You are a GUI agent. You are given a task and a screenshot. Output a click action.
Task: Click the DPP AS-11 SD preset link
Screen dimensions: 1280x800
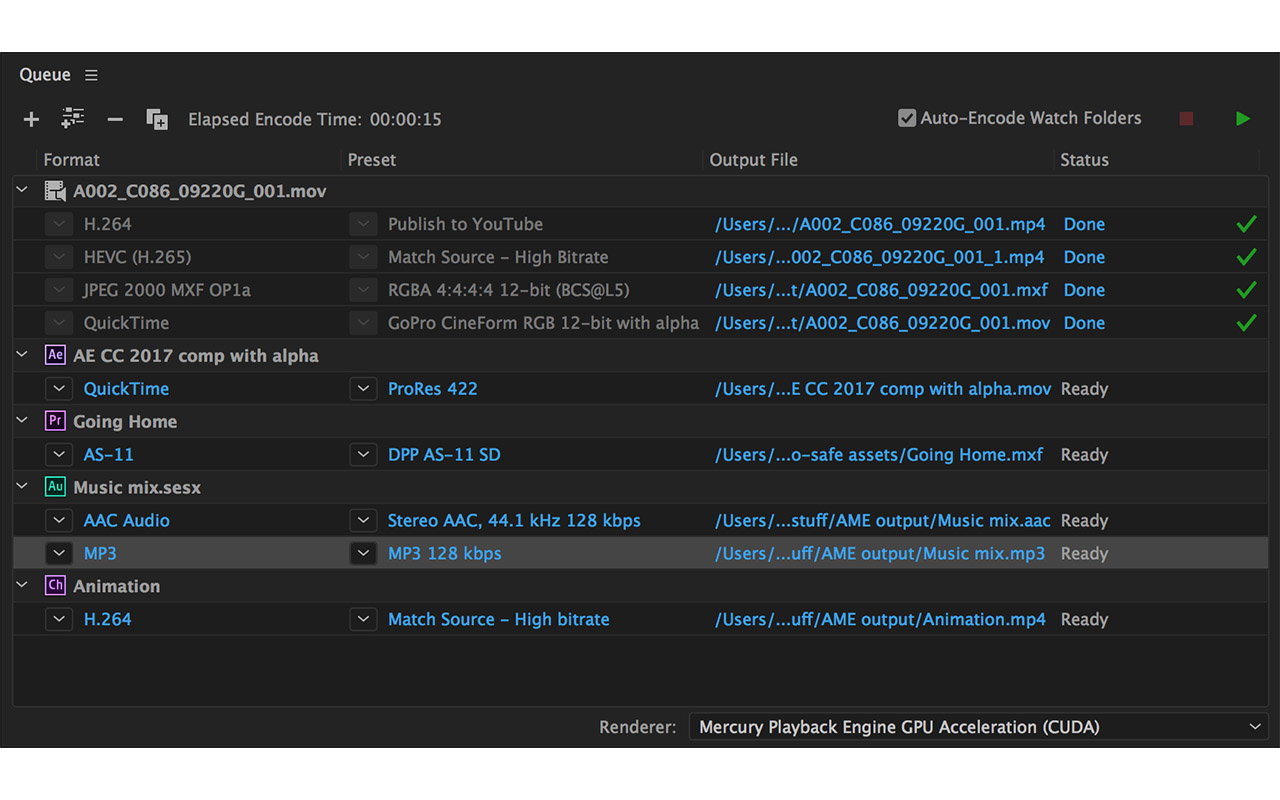pos(444,455)
